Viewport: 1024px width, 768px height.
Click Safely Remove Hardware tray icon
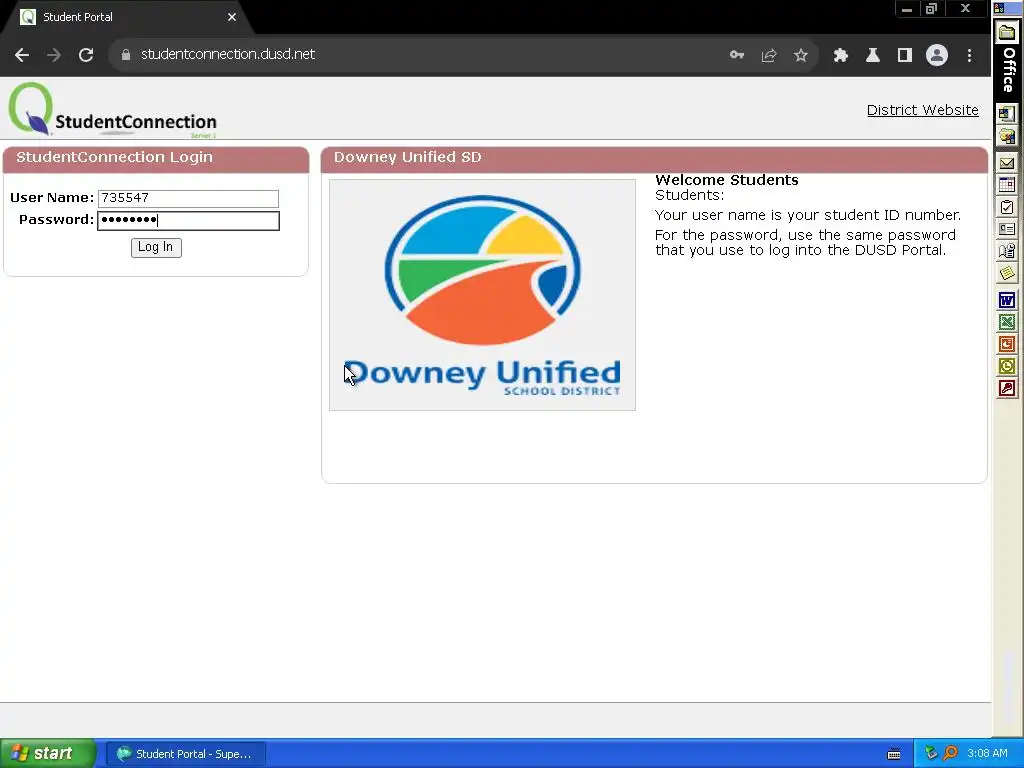[931, 754]
